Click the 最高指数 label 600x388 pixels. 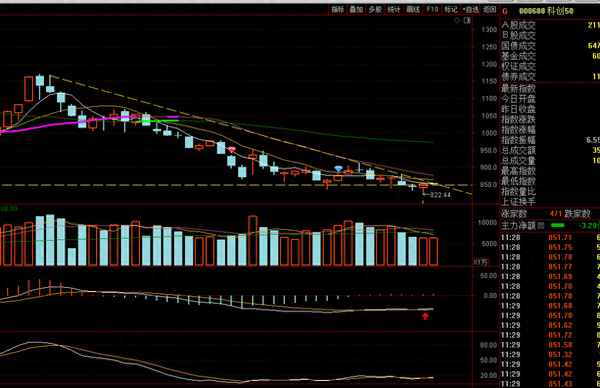click(518, 171)
